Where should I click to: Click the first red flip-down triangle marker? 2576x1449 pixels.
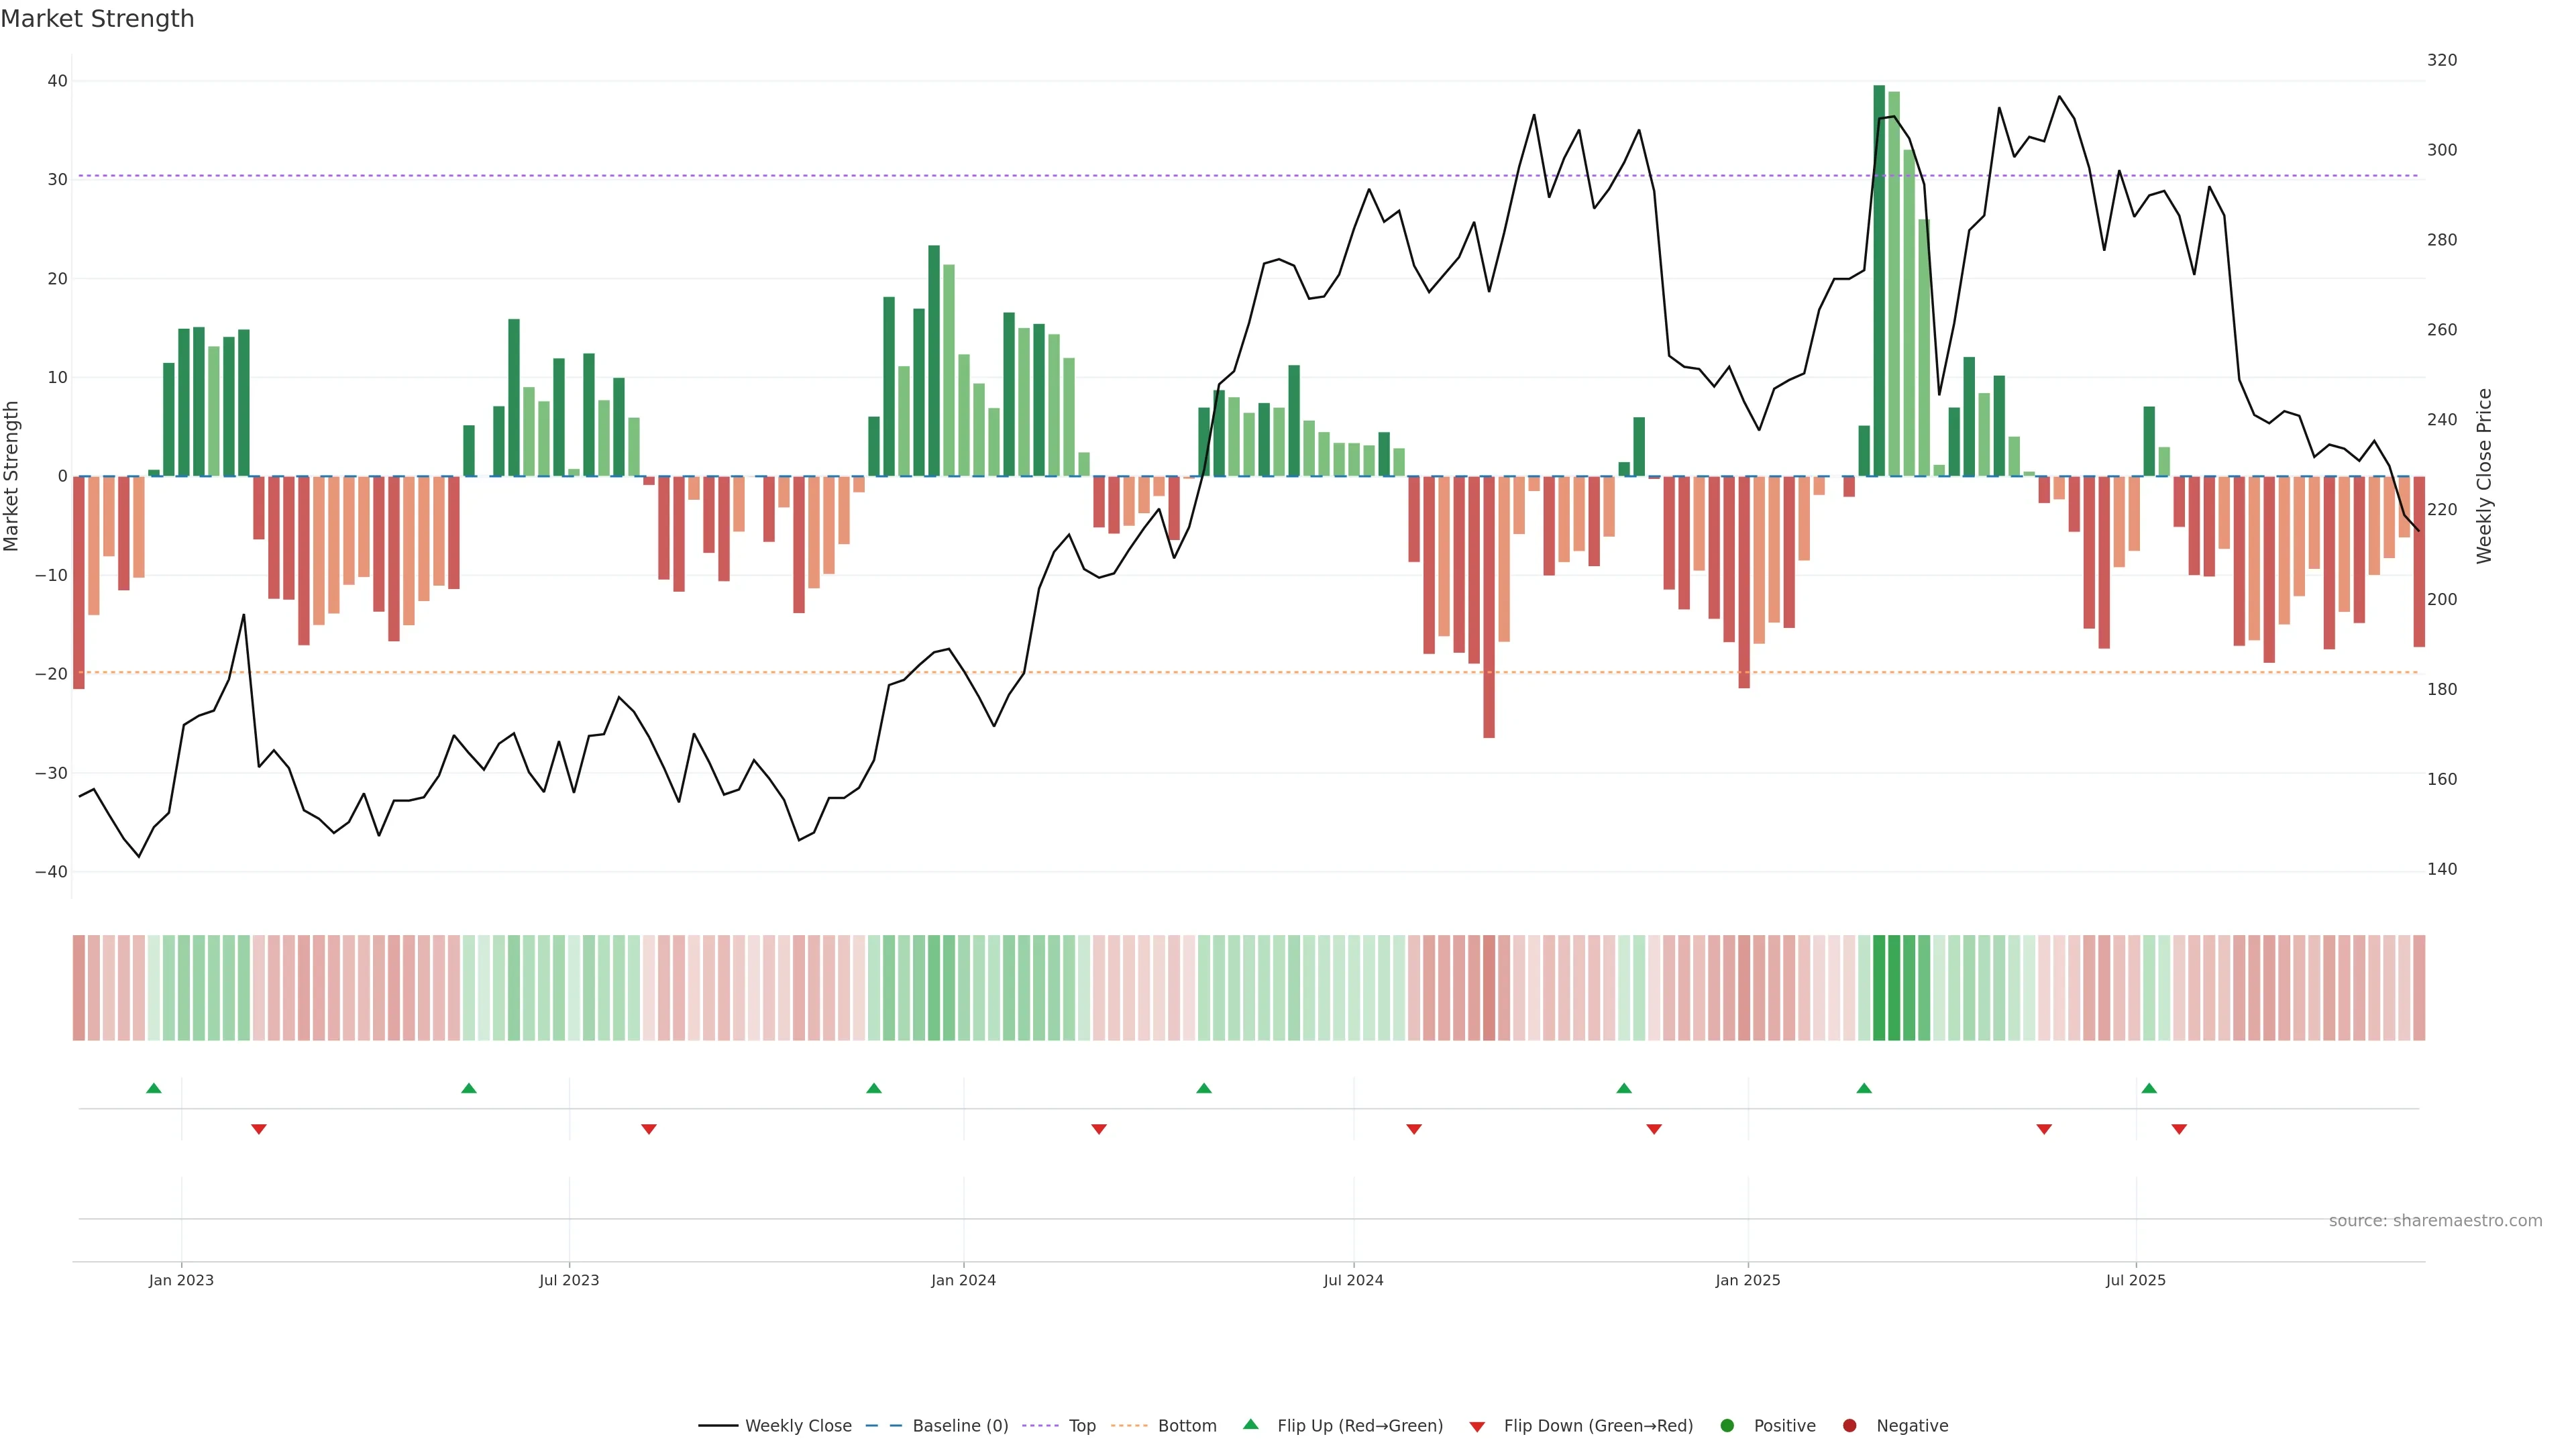coord(259,1129)
